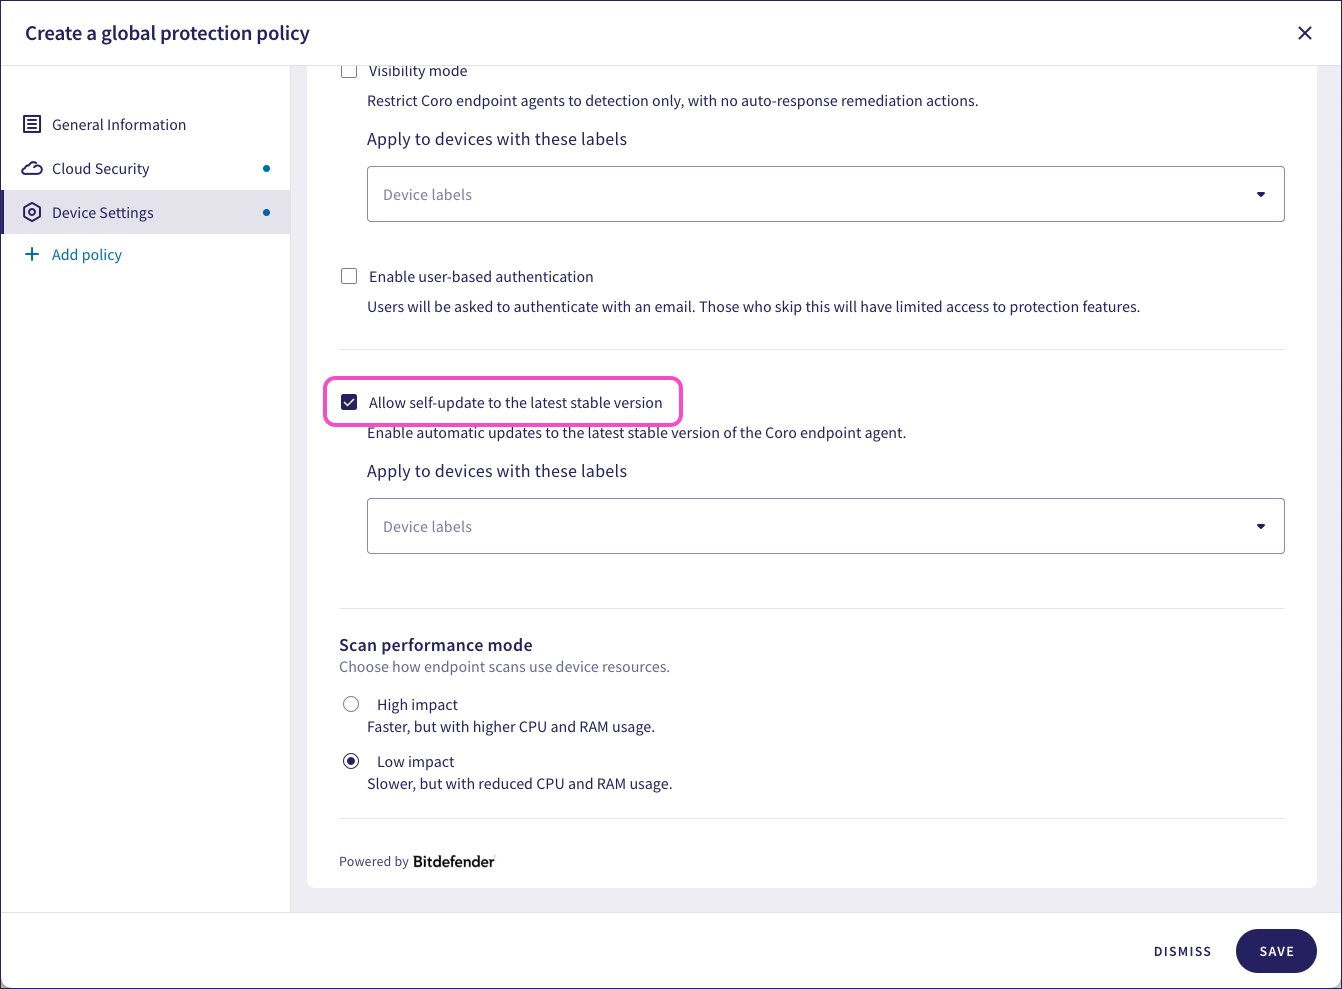Click 'Slower, but with reduced CPU and RAM usage' text
1342x989 pixels.
click(520, 784)
